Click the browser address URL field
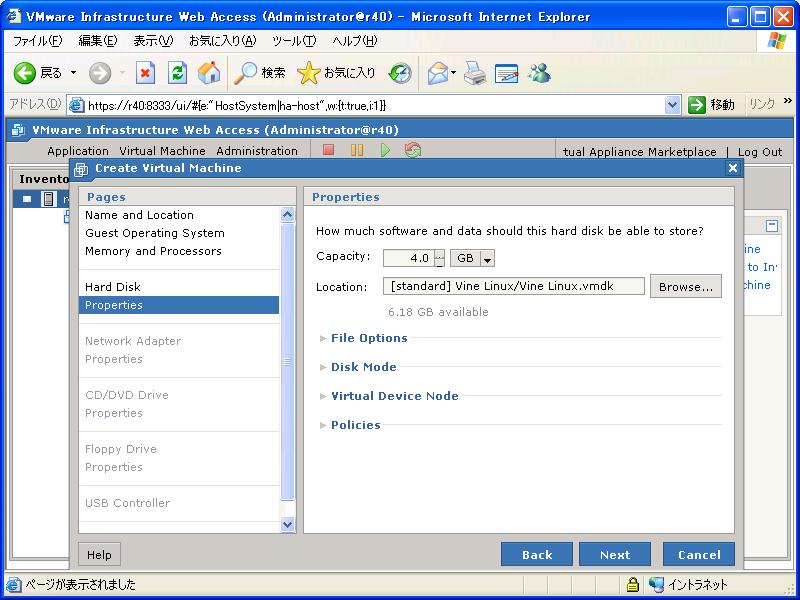The width and height of the screenshot is (800, 600). click(x=375, y=106)
